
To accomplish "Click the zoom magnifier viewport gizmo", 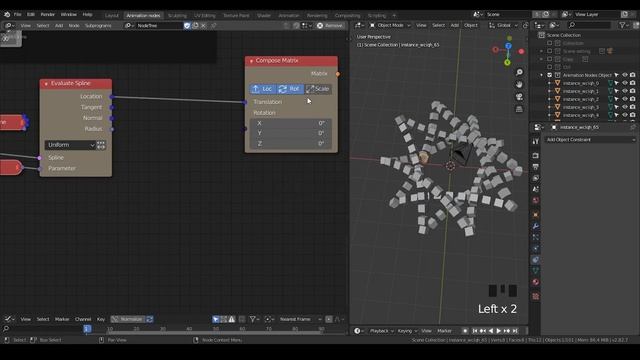I will point(519,72).
